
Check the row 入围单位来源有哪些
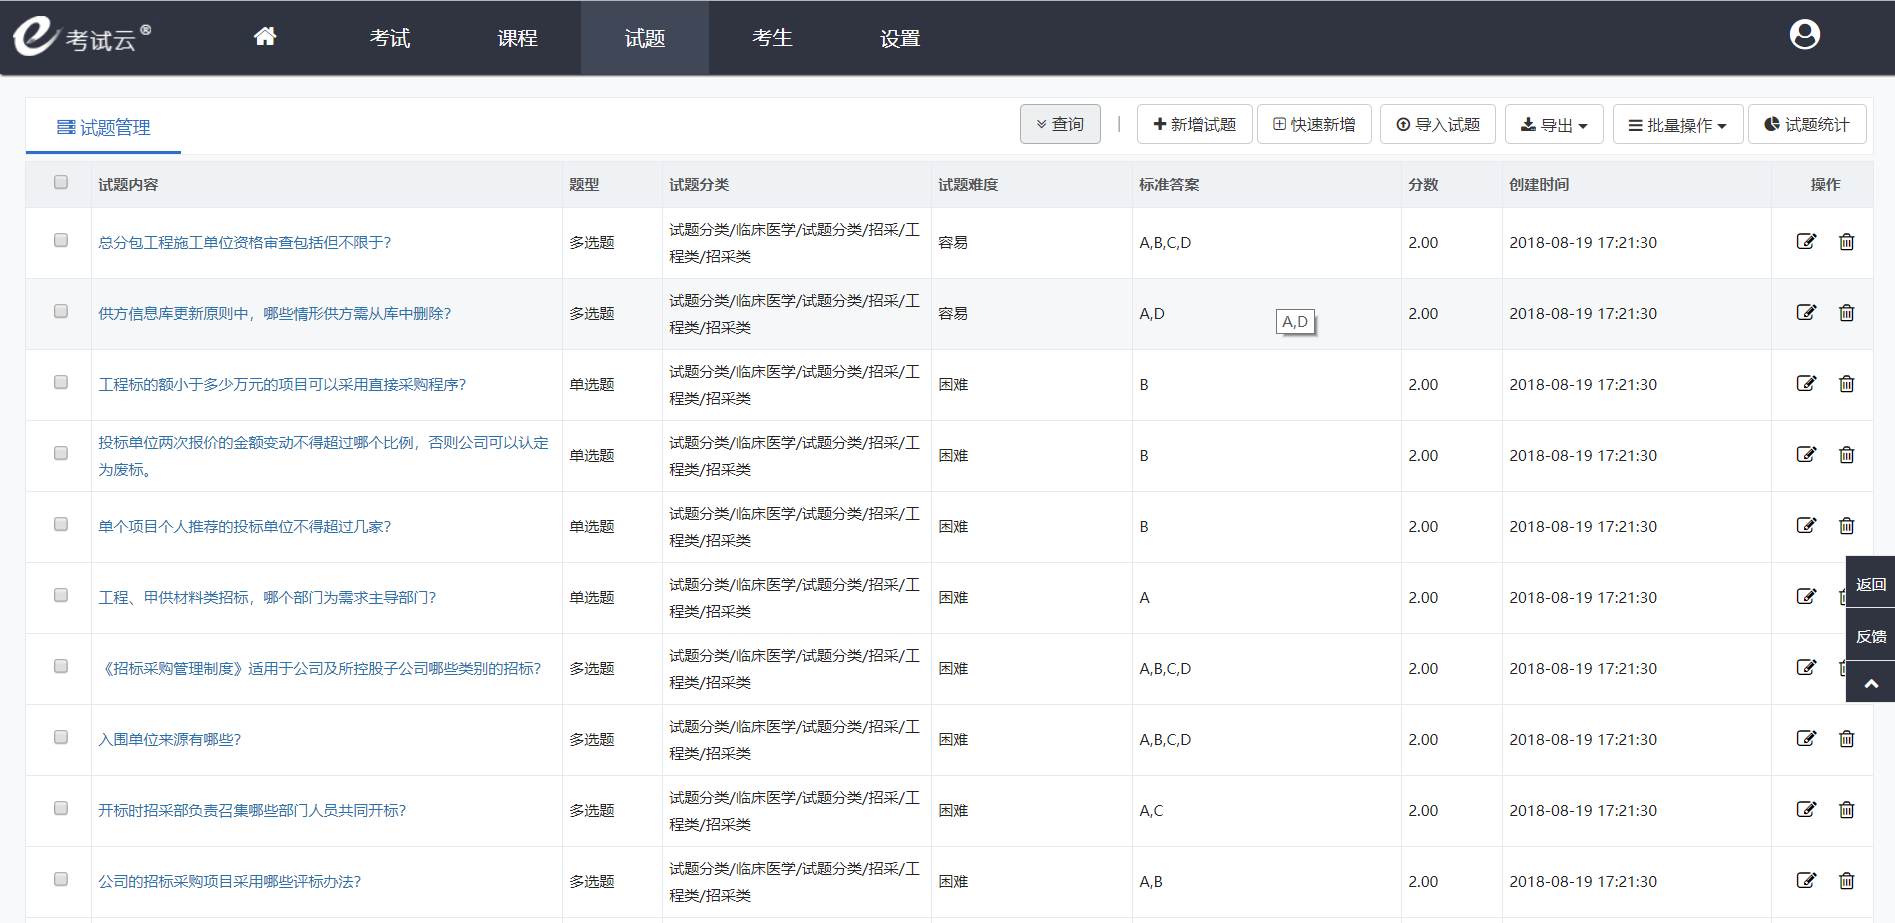pyautogui.click(x=61, y=737)
